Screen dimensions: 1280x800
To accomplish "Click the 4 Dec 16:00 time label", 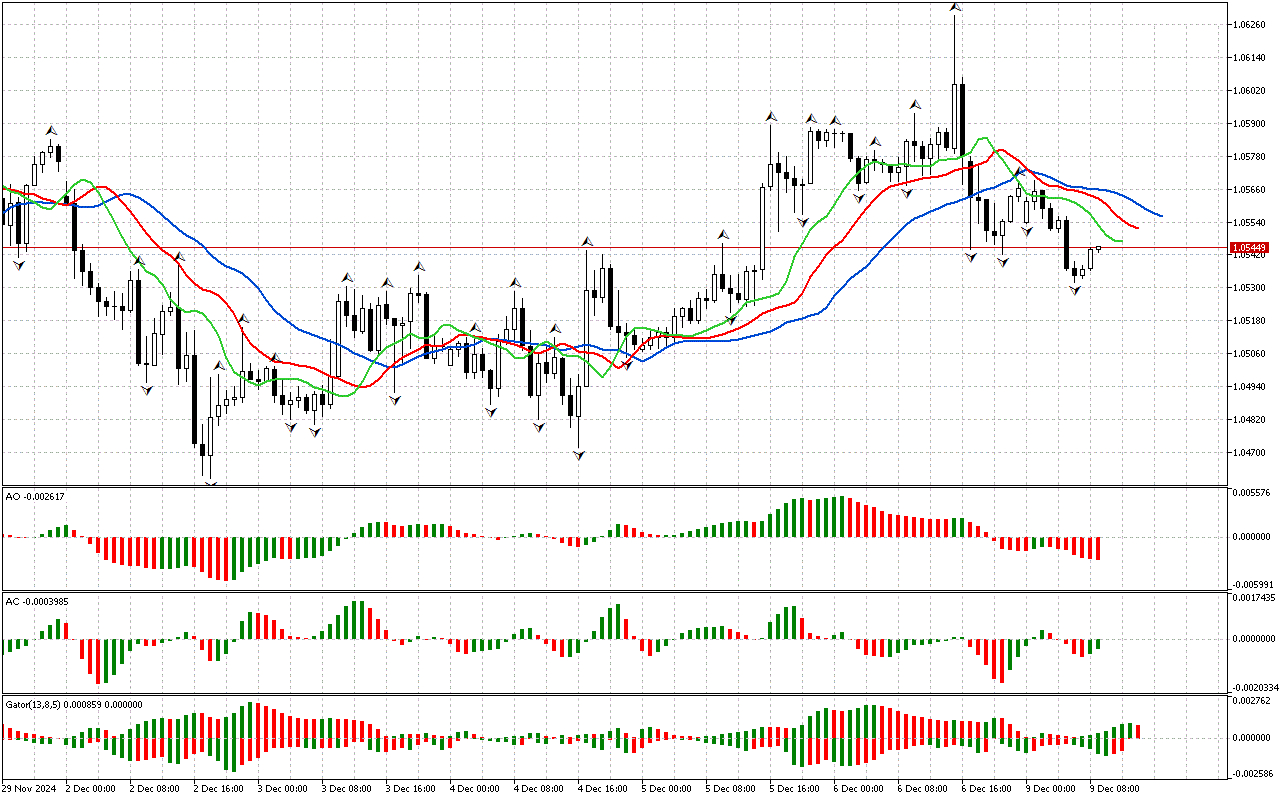I will tap(603, 789).
